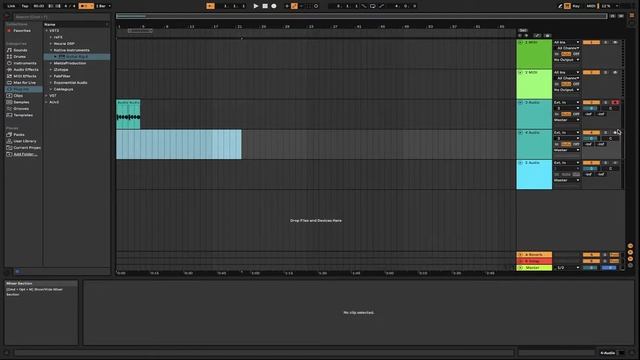Adjust the 3 Audio pan slider
The height and width of the screenshot is (360, 640).
pyautogui.click(x=611, y=109)
